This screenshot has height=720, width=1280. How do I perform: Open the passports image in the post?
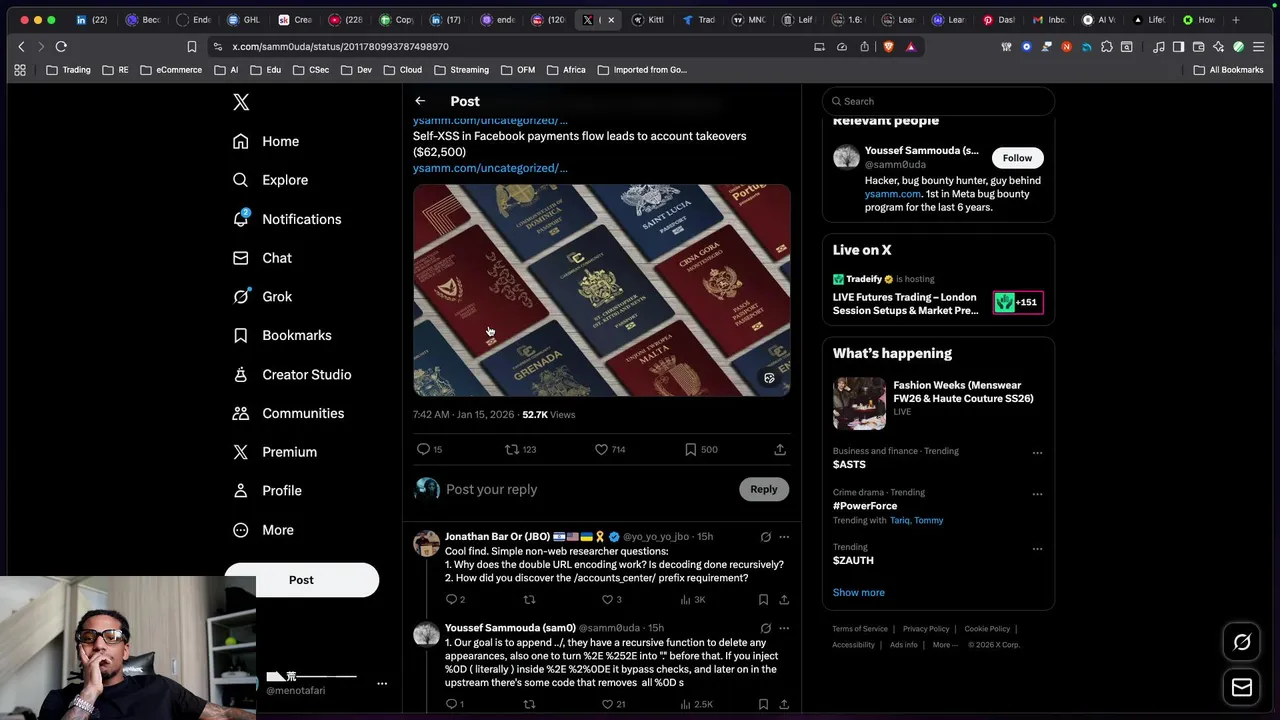point(601,290)
